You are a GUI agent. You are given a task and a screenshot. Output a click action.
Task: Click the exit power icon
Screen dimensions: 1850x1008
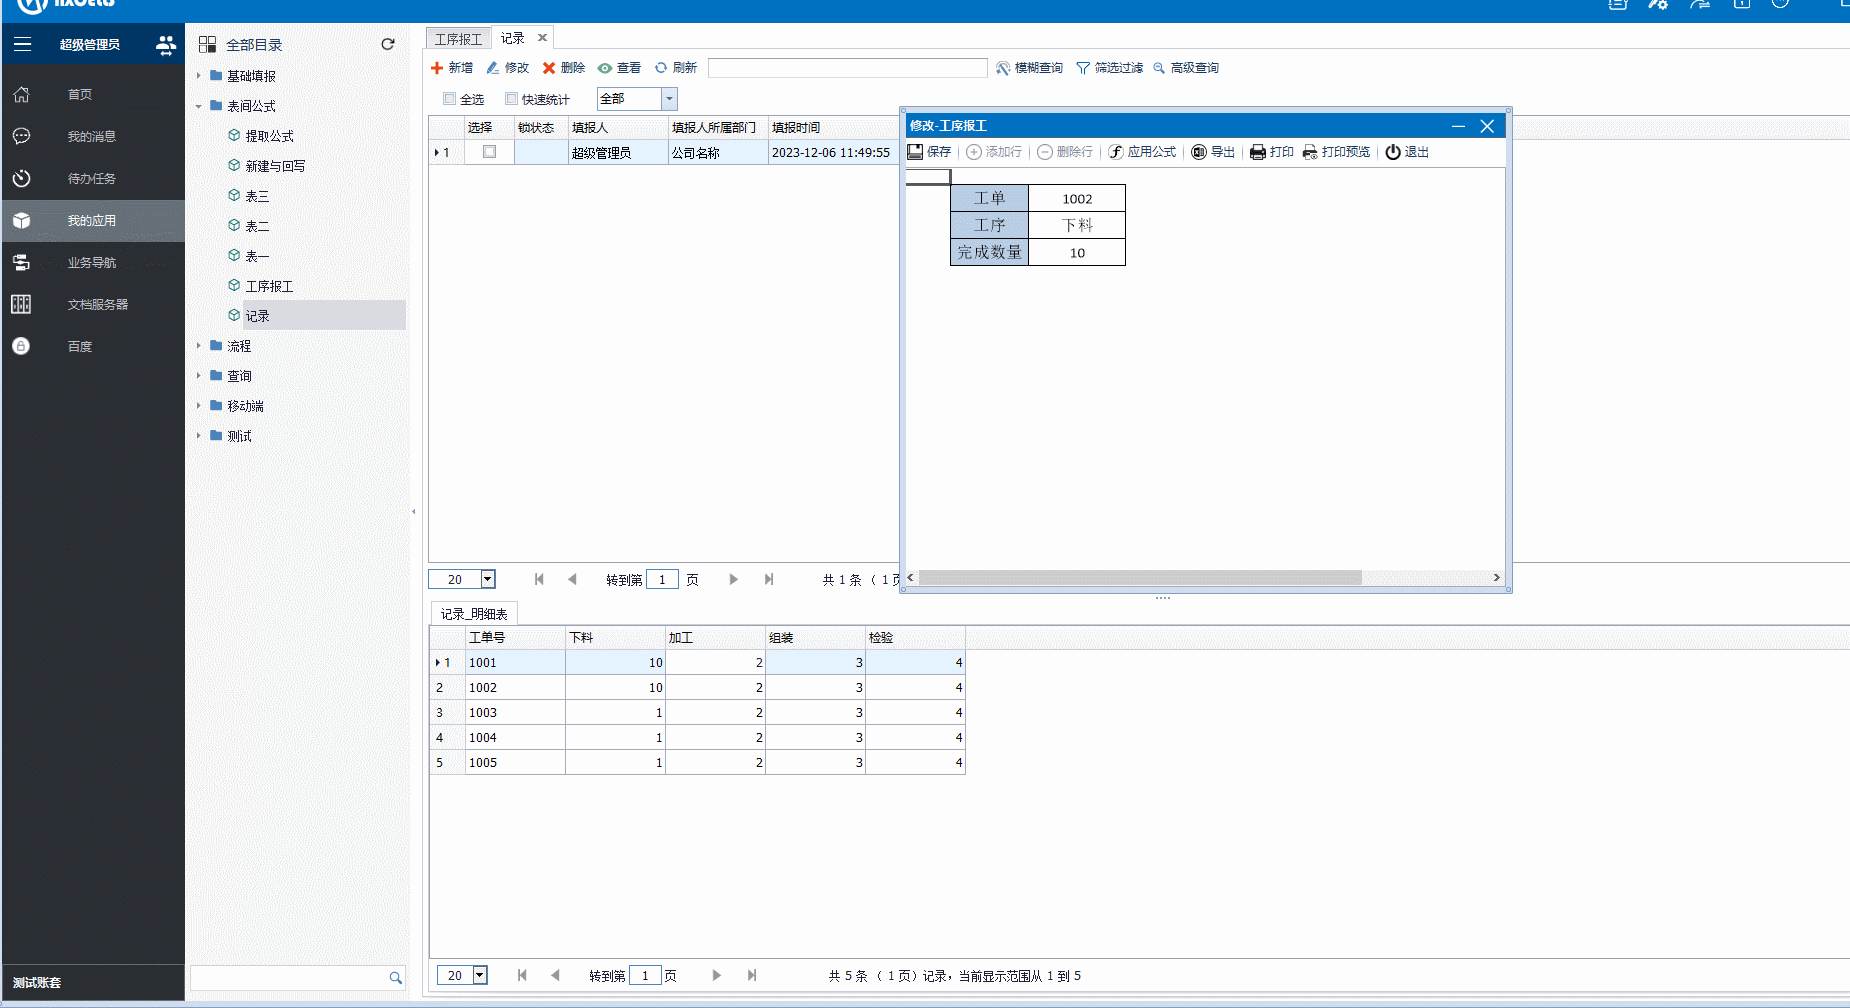point(1393,152)
